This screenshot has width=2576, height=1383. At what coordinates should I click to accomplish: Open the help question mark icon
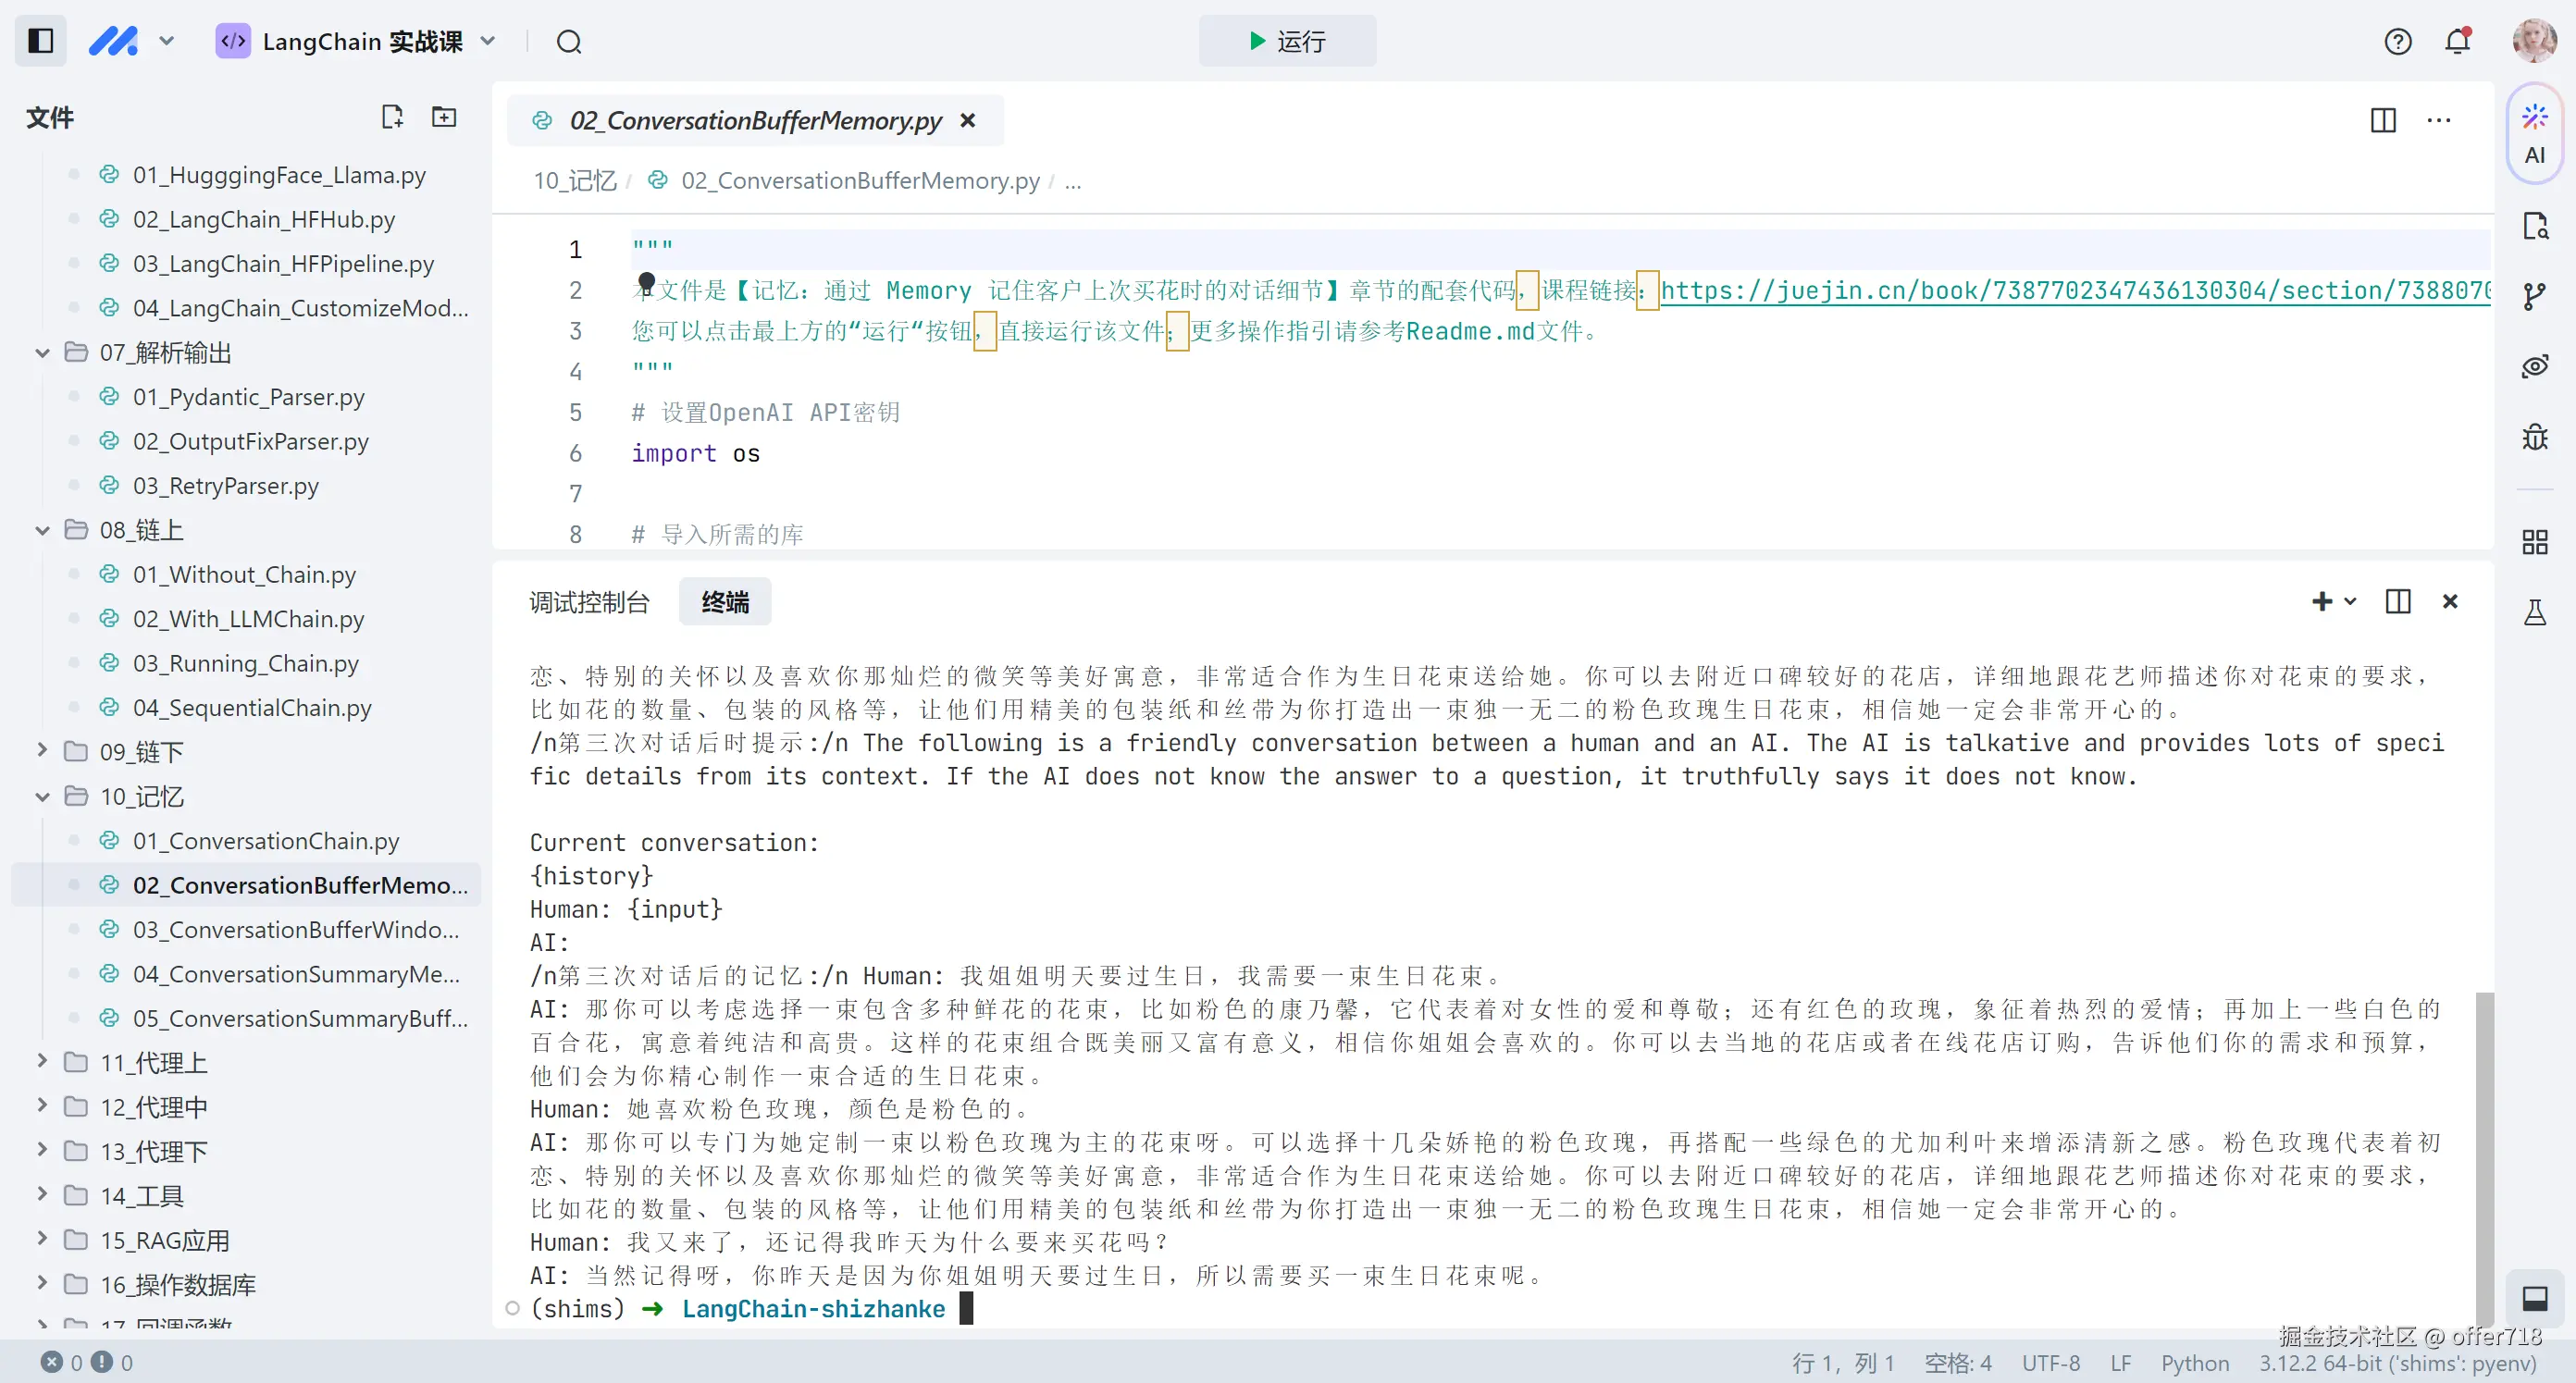coord(2397,41)
